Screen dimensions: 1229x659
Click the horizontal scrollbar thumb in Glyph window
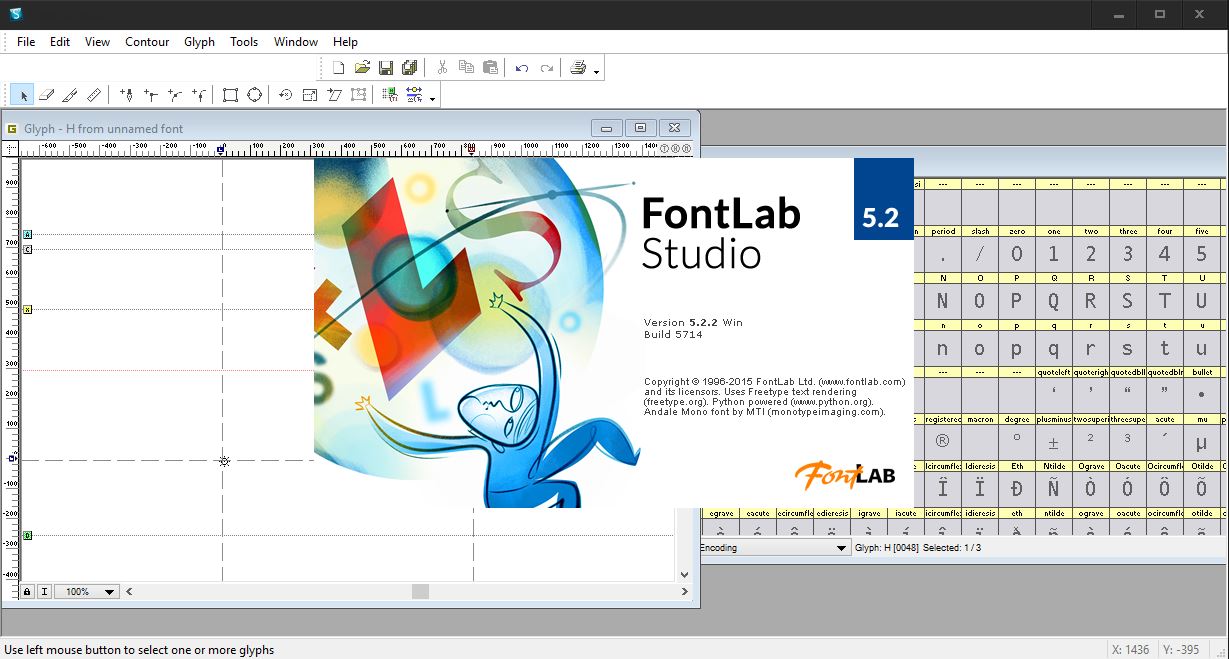coord(420,592)
